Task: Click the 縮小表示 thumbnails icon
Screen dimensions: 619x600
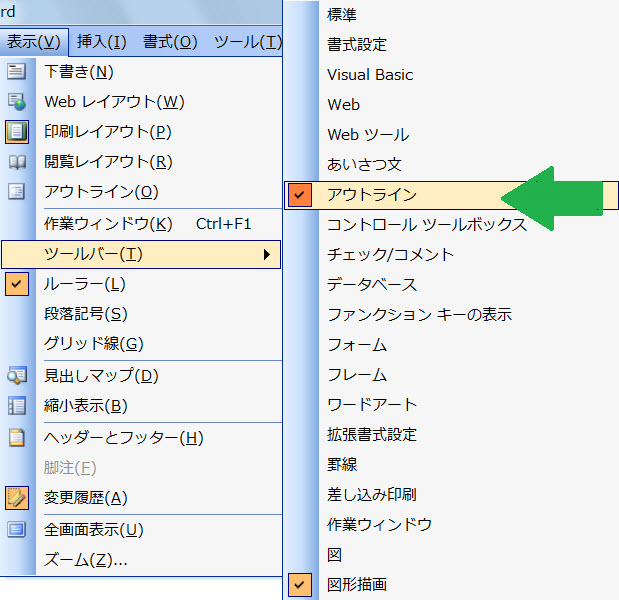Action: coord(17,406)
